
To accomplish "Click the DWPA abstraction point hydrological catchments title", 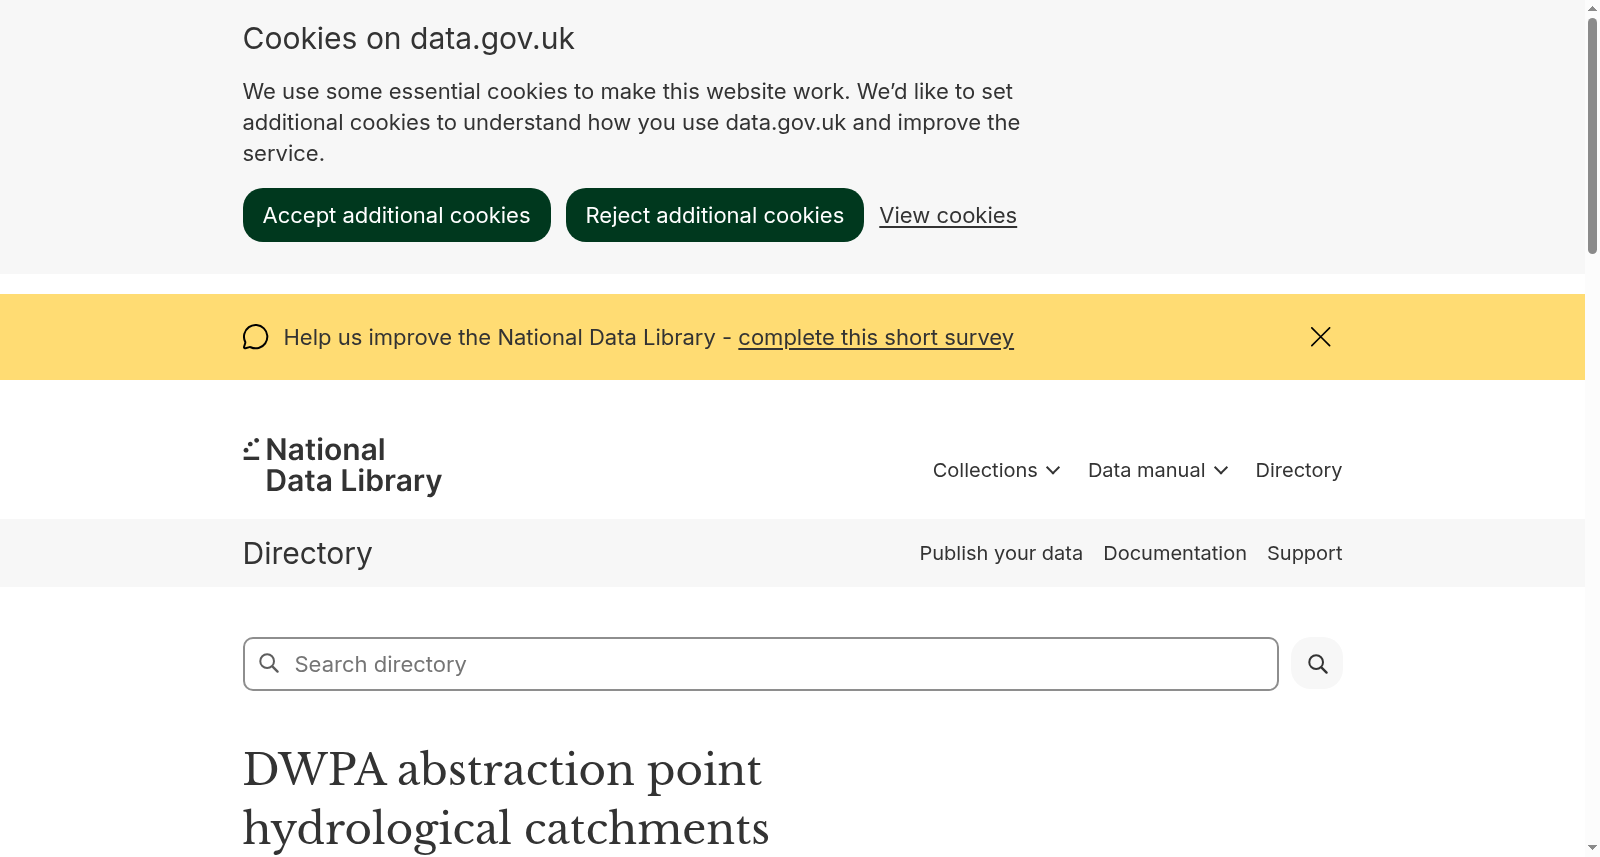I will pyautogui.click(x=506, y=799).
